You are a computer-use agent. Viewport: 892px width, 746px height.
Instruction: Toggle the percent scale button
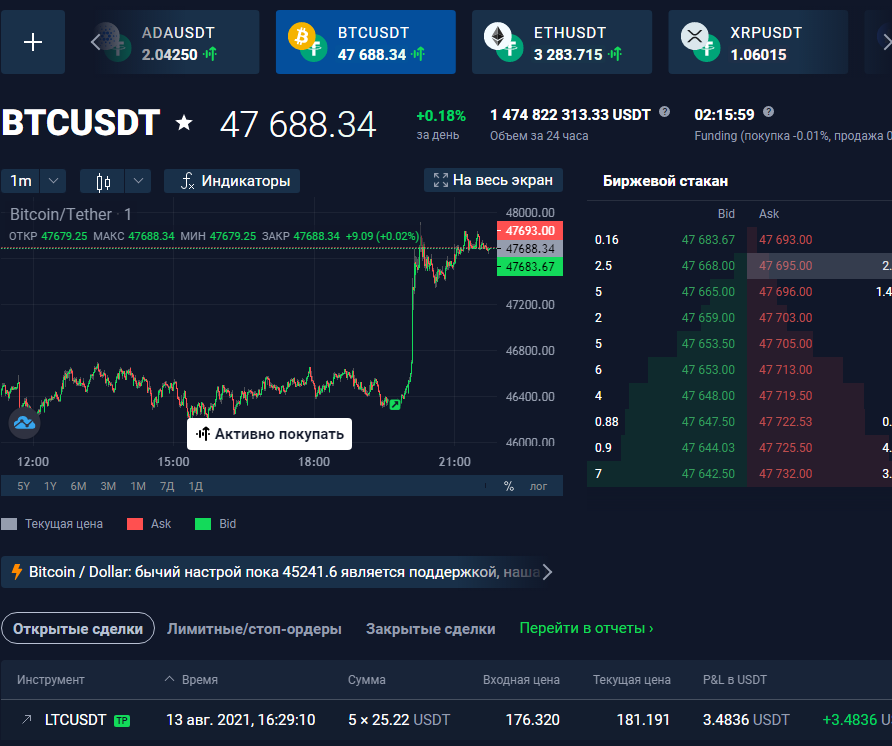point(509,486)
